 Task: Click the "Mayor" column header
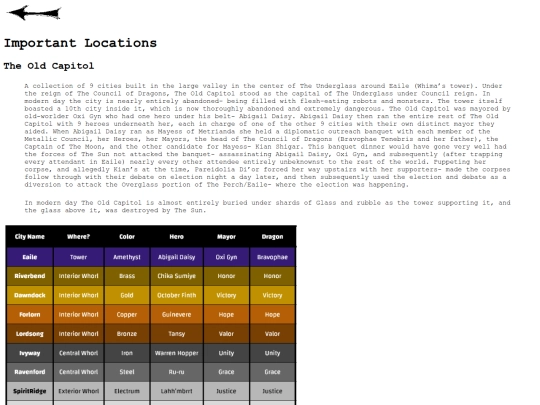pyautogui.click(x=226, y=237)
